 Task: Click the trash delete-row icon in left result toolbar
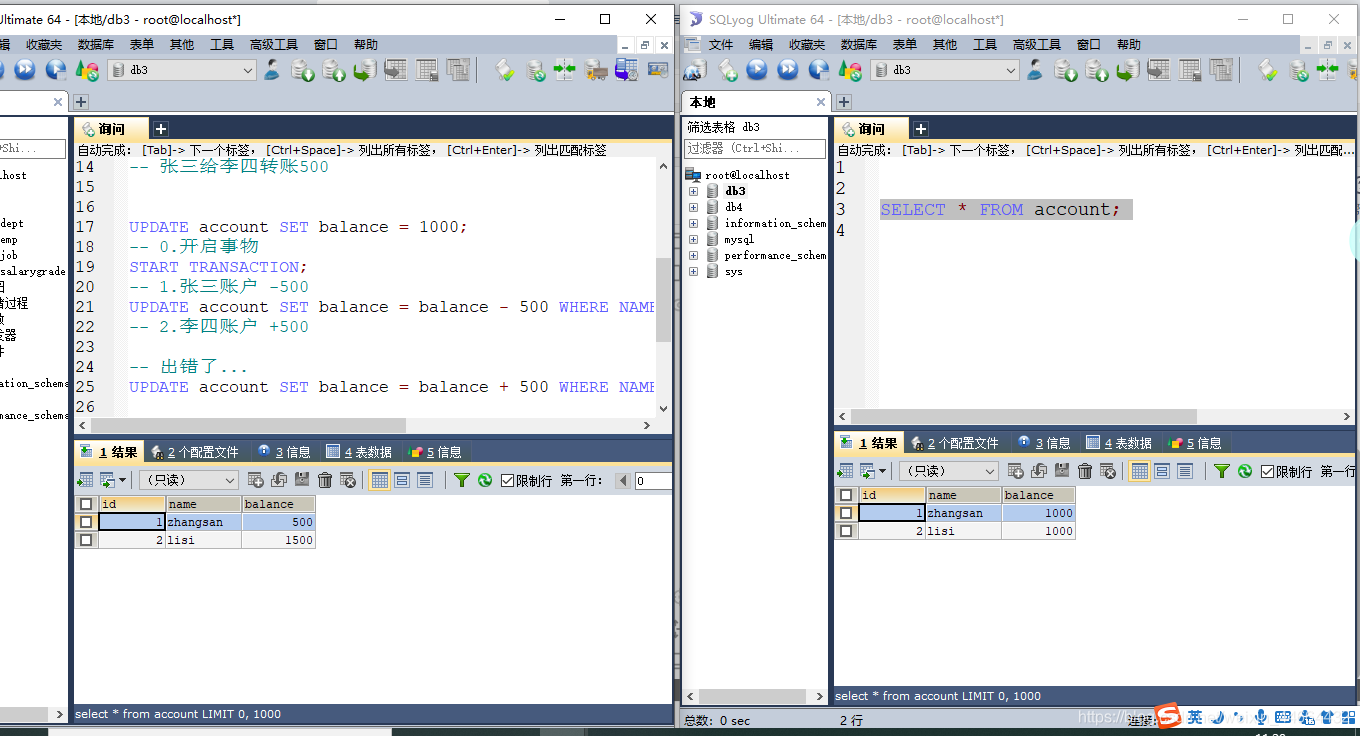click(x=325, y=480)
